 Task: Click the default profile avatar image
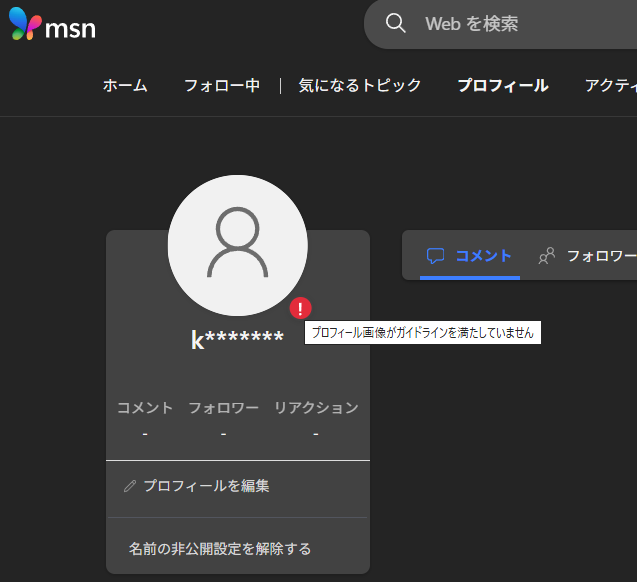pos(238,245)
